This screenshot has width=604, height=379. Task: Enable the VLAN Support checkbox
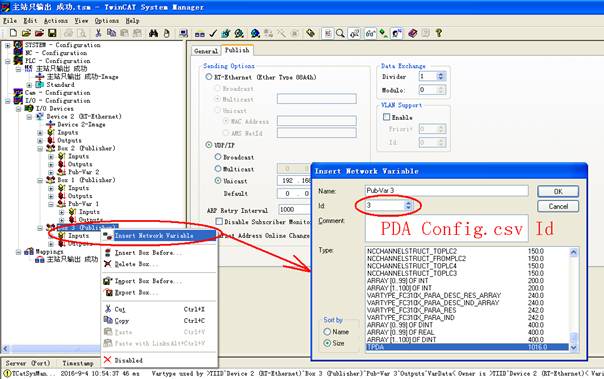[x=386, y=117]
